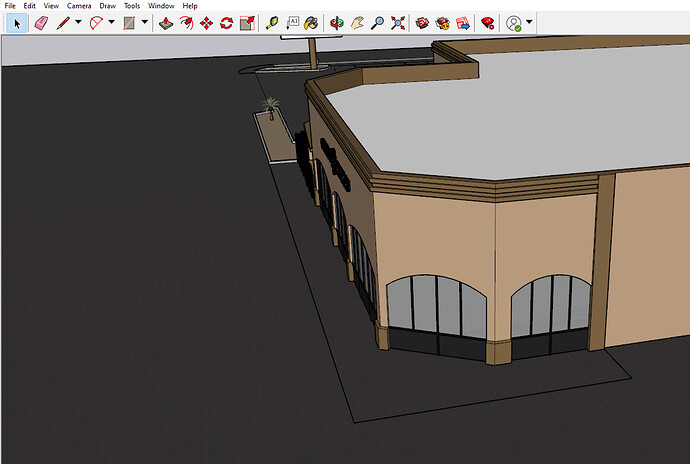This screenshot has height=464, width=690.
Task: Open the Tools menu
Action: pyautogui.click(x=132, y=6)
